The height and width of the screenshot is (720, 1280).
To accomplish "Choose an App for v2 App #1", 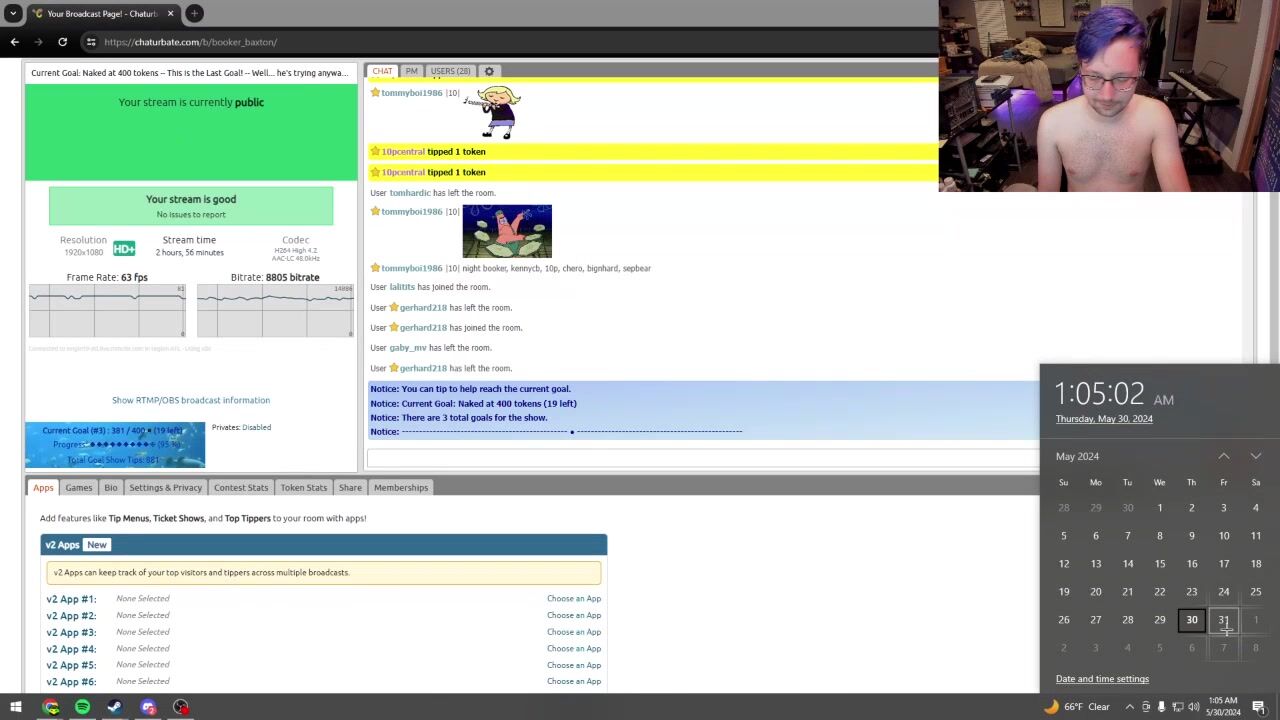I will 573,598.
